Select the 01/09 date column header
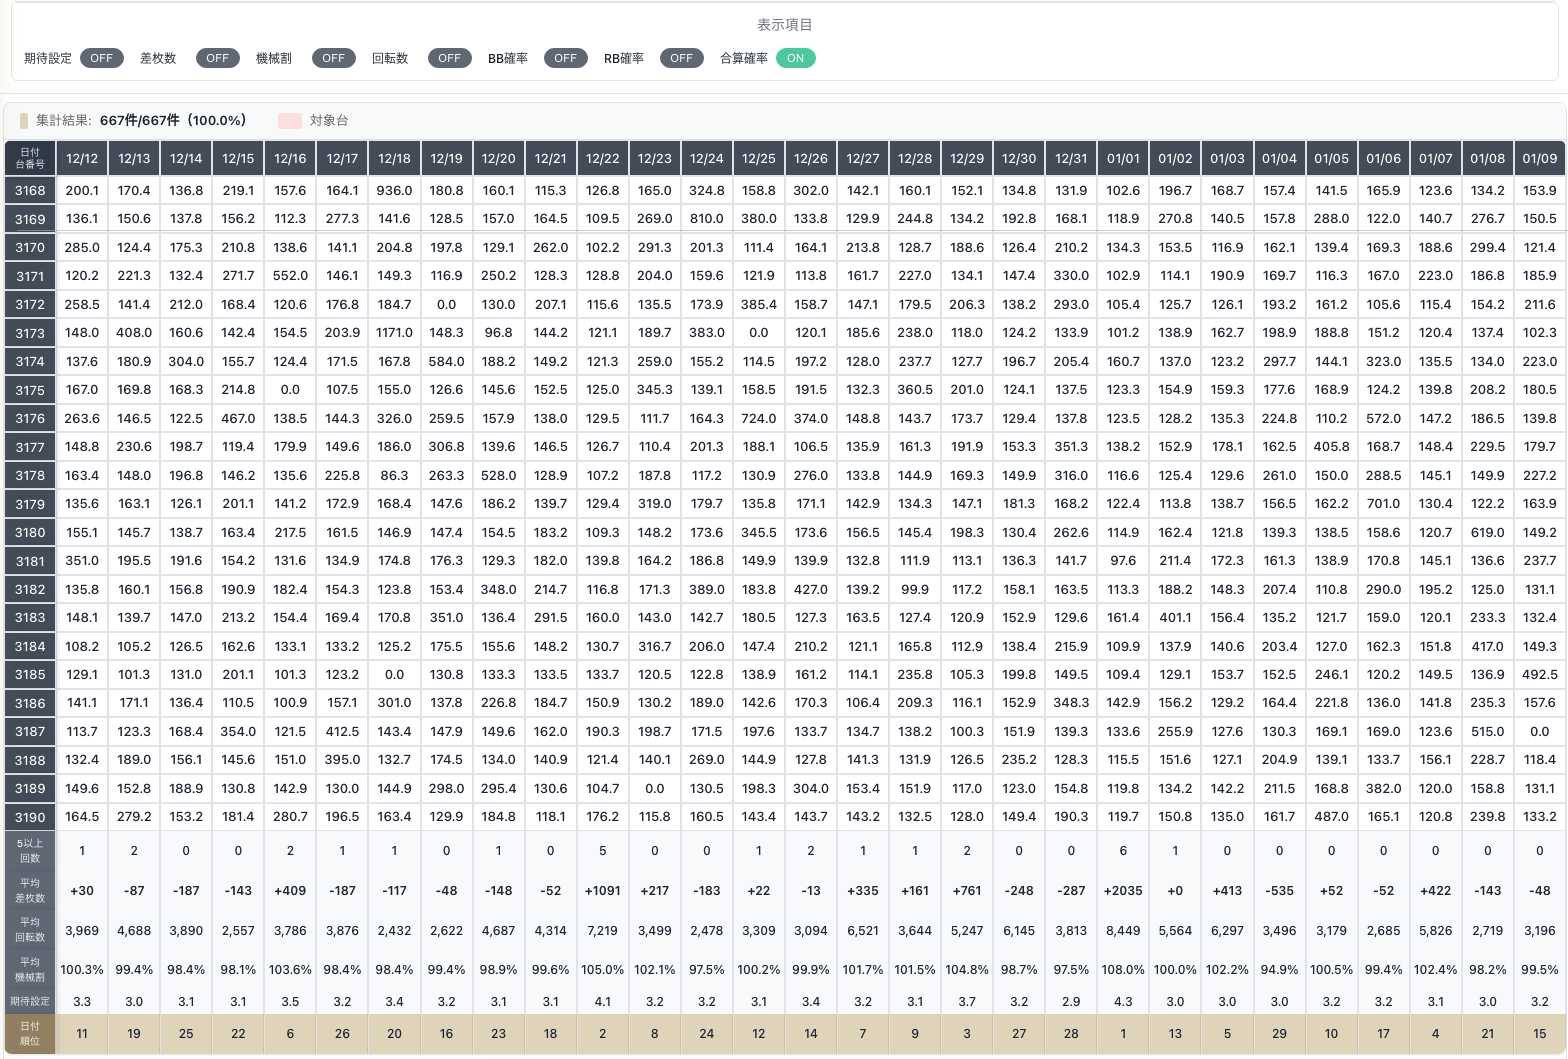This screenshot has height=1059, width=1568. [1539, 158]
